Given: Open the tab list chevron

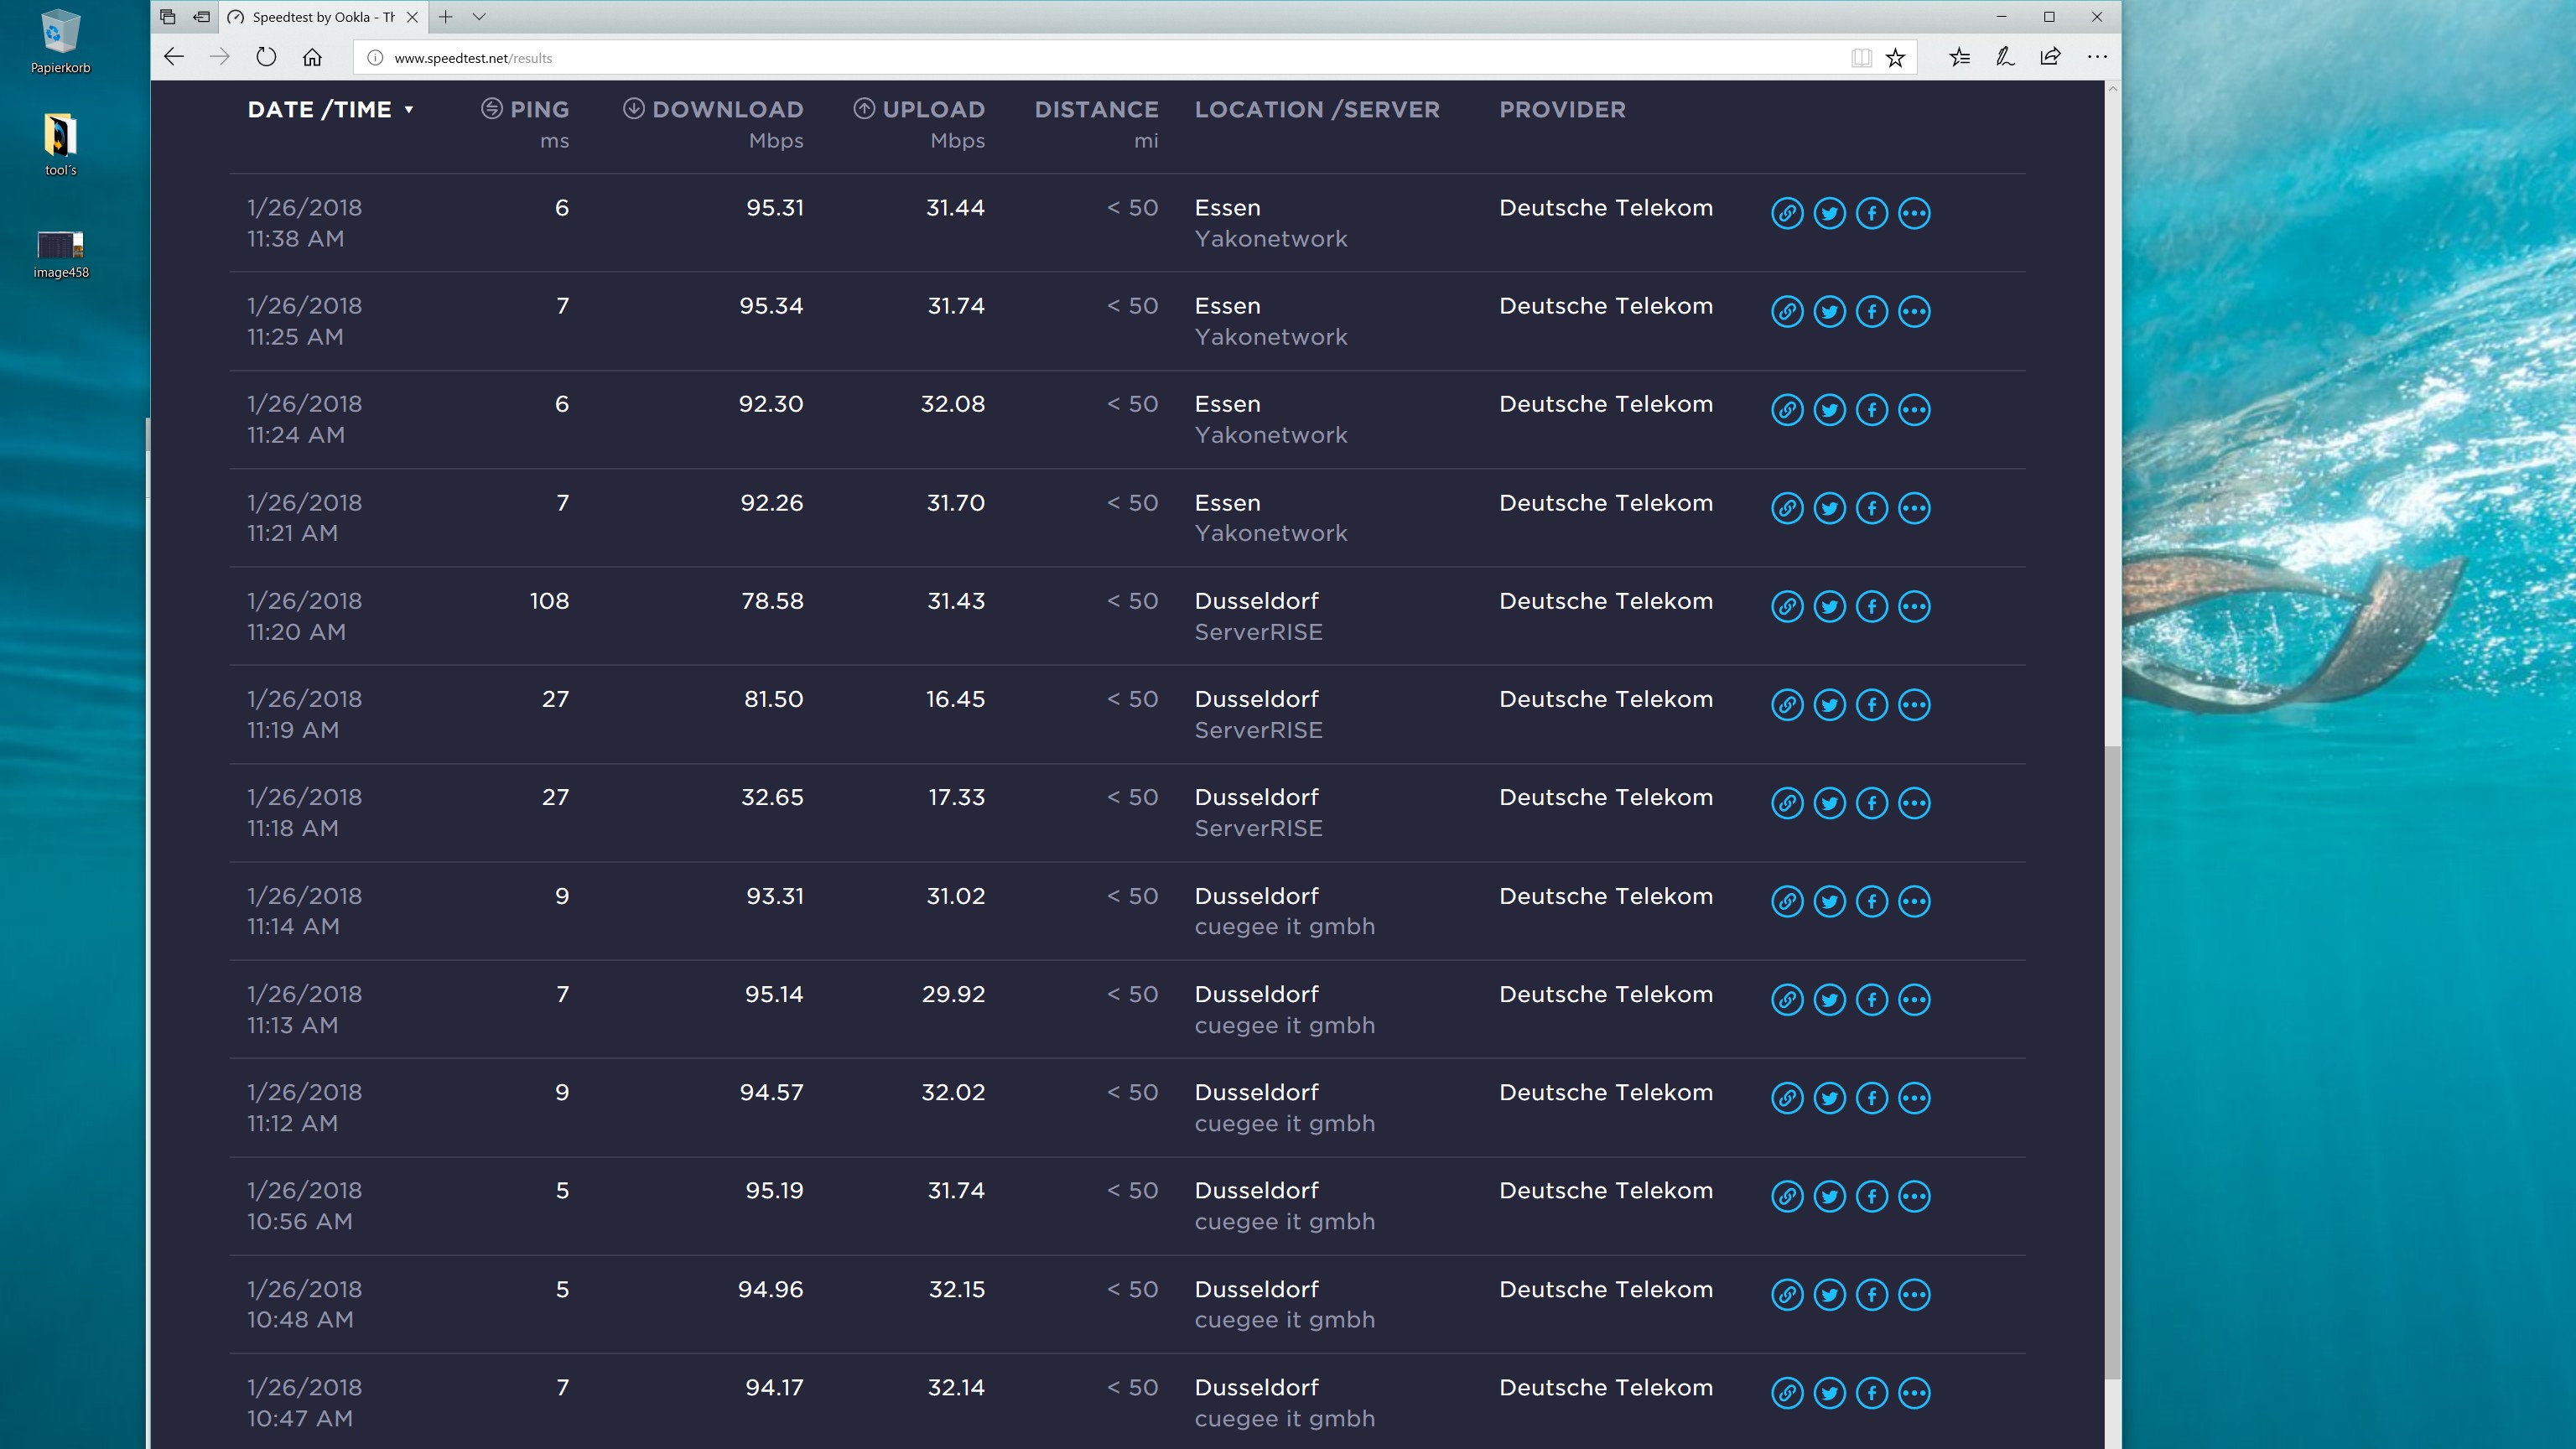Looking at the screenshot, I should pyautogui.click(x=479, y=17).
